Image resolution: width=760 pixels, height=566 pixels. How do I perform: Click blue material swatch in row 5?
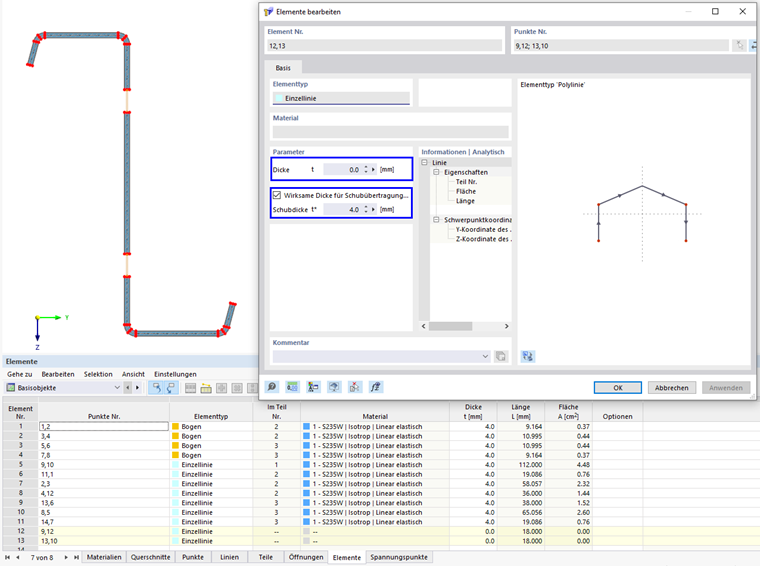pos(306,464)
